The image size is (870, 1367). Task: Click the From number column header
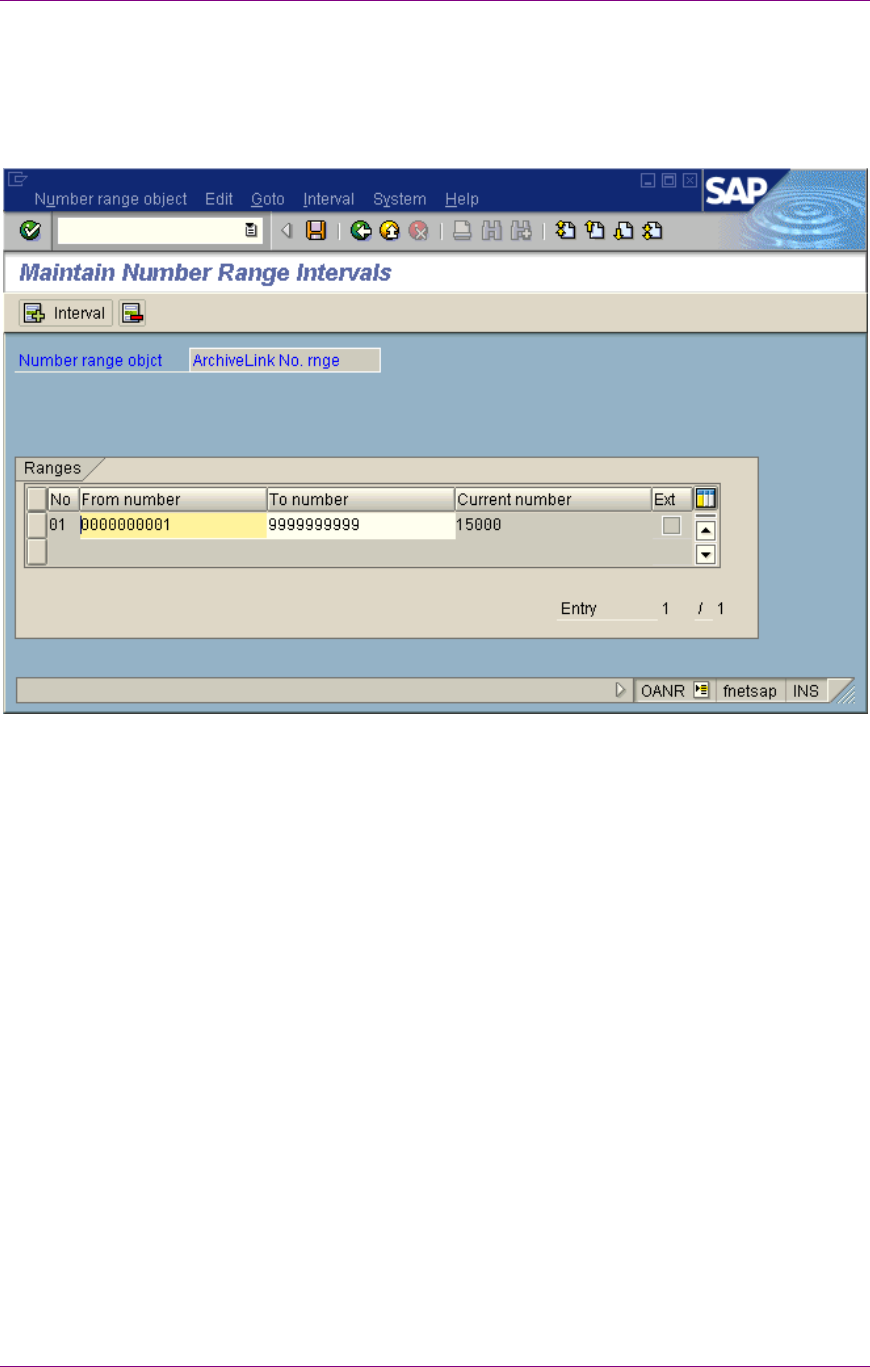[173, 498]
